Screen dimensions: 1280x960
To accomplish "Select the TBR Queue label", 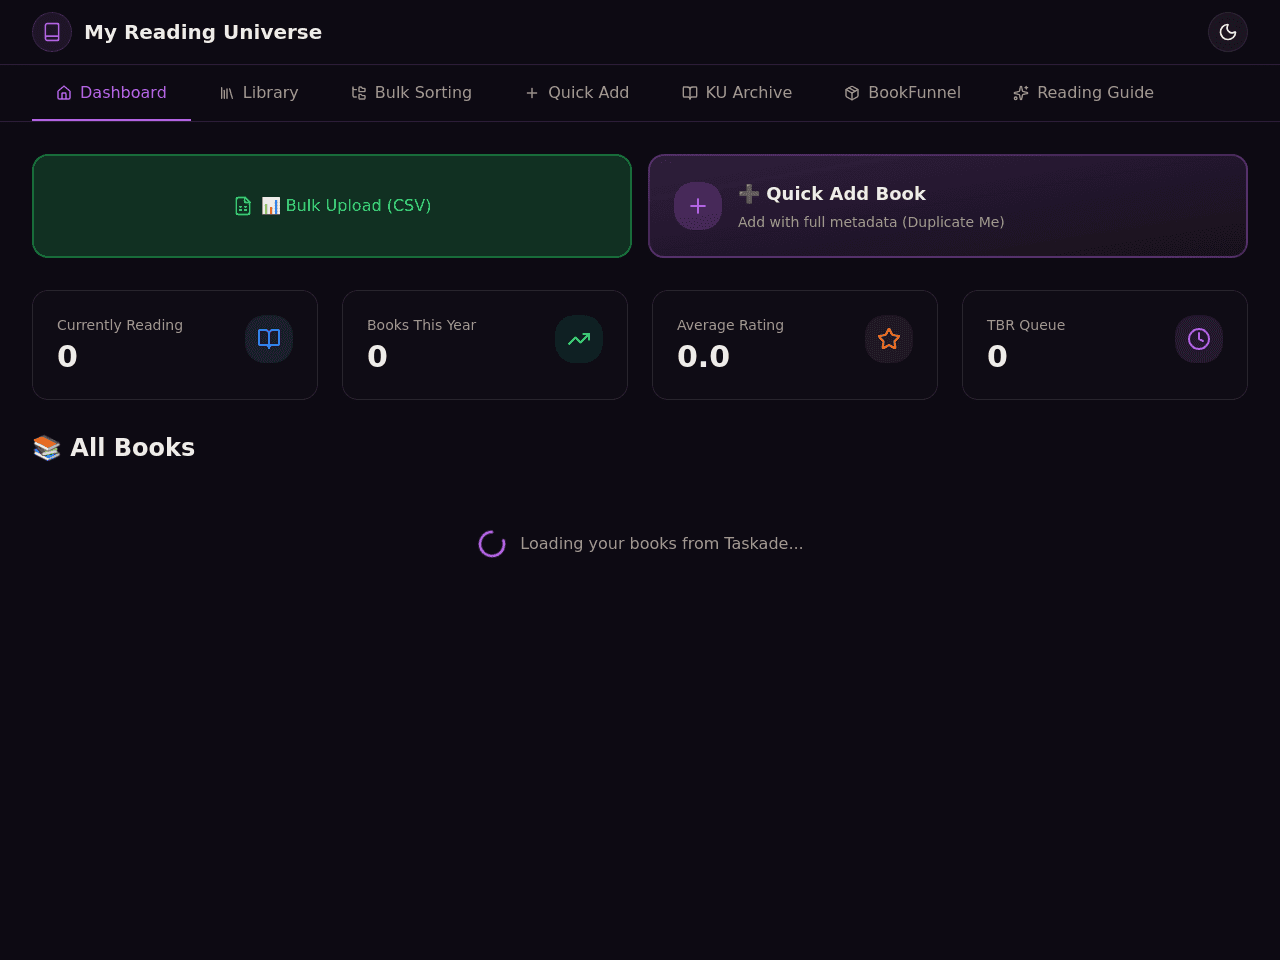I will click(x=1026, y=325).
